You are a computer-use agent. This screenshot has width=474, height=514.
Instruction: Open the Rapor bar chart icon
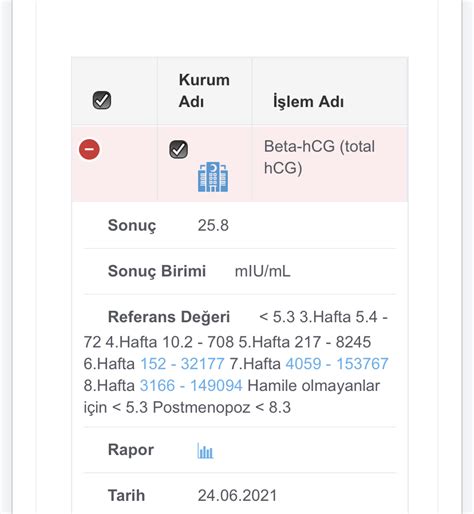tap(205, 451)
